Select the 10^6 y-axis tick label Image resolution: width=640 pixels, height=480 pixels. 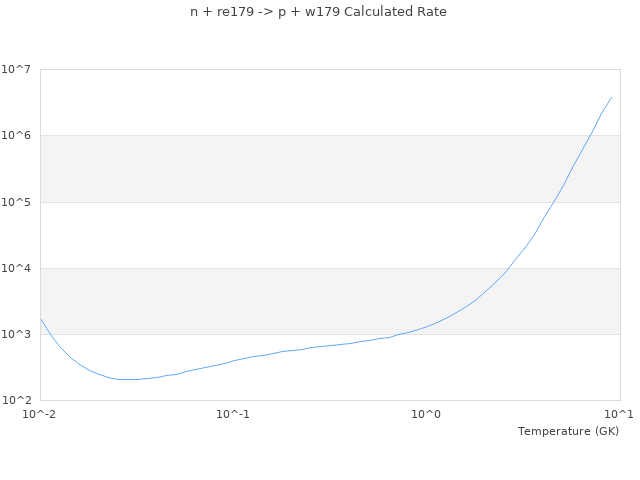click(x=18, y=135)
